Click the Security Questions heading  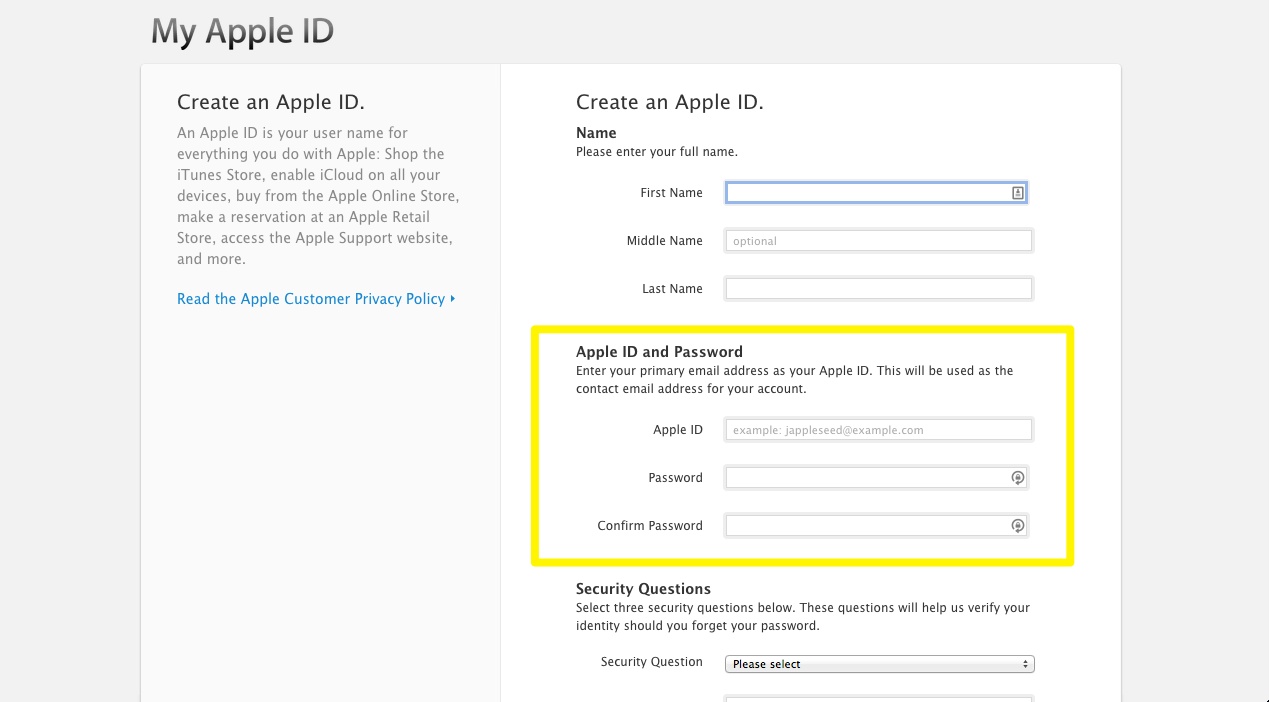point(643,589)
